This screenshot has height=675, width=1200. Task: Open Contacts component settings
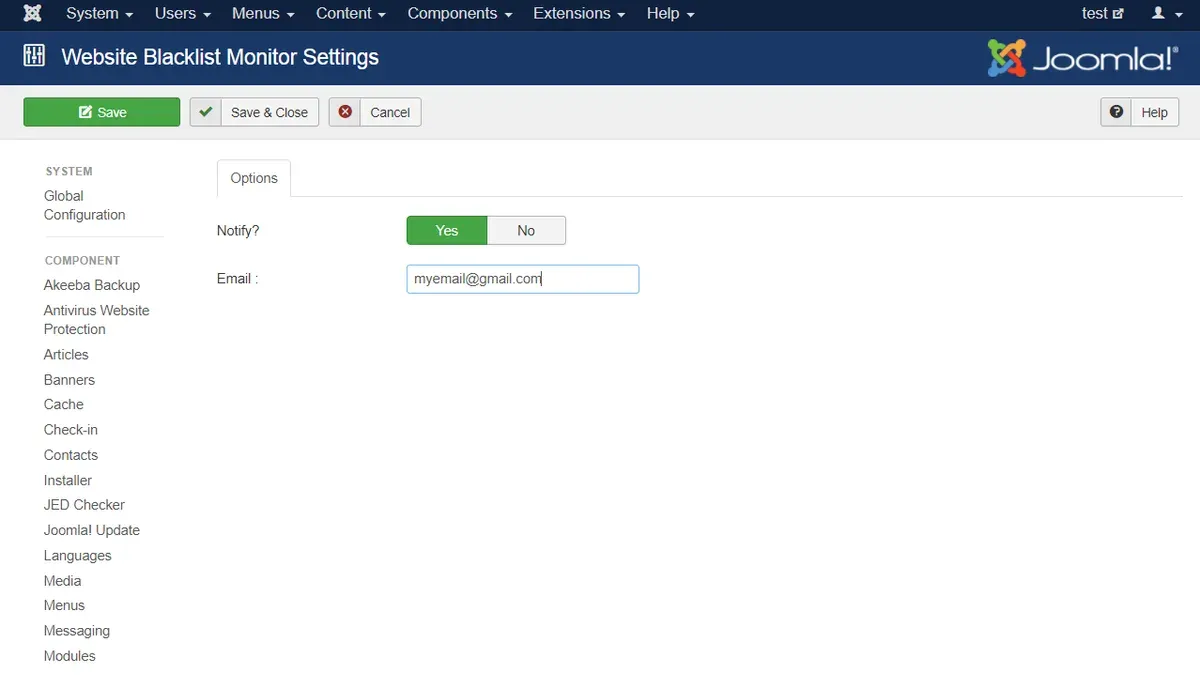pyautogui.click(x=71, y=455)
